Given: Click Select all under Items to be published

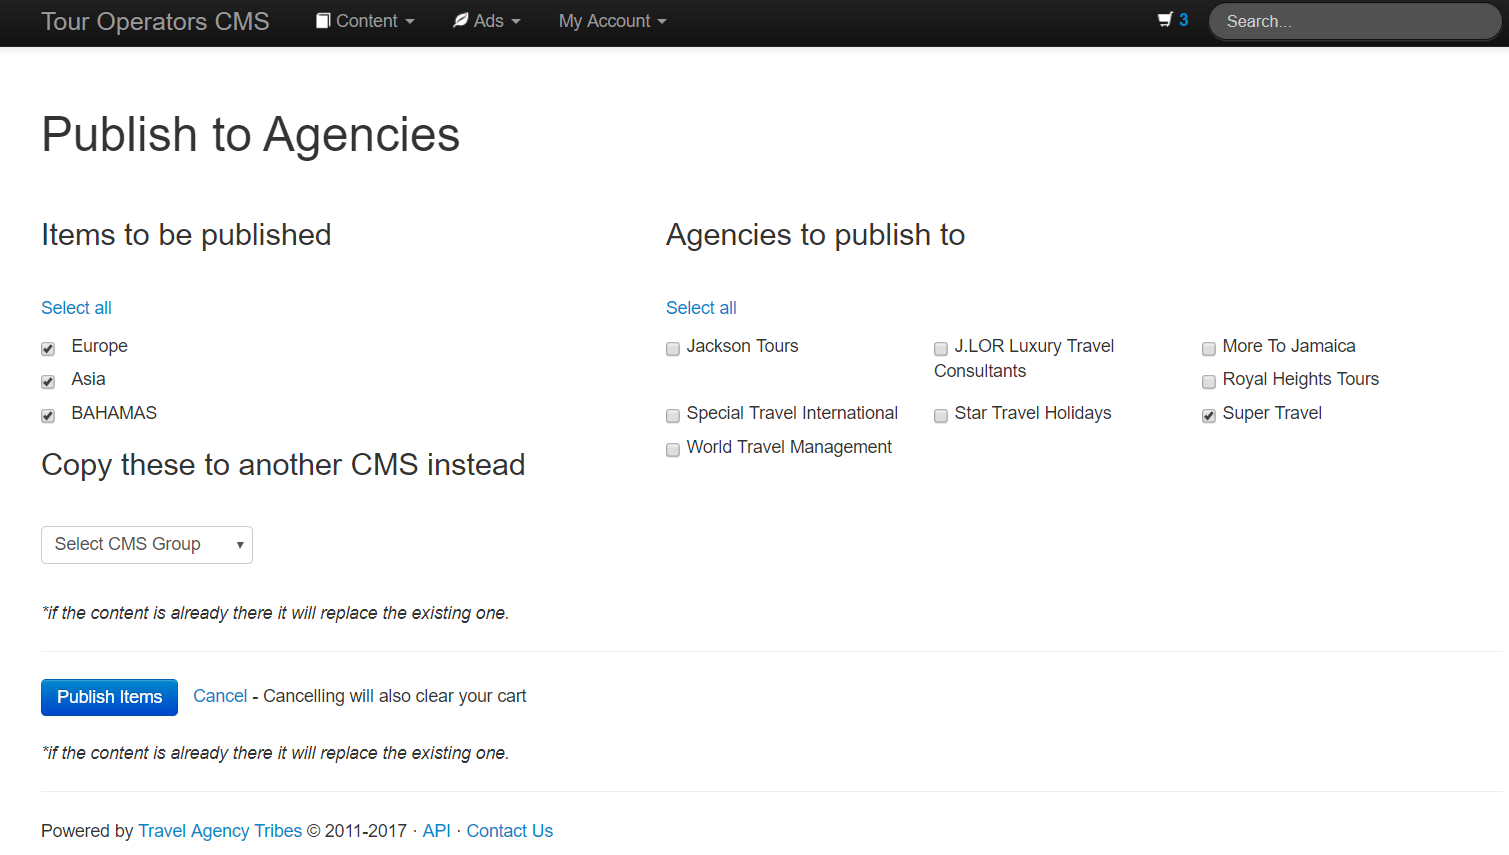Looking at the screenshot, I should click(76, 308).
